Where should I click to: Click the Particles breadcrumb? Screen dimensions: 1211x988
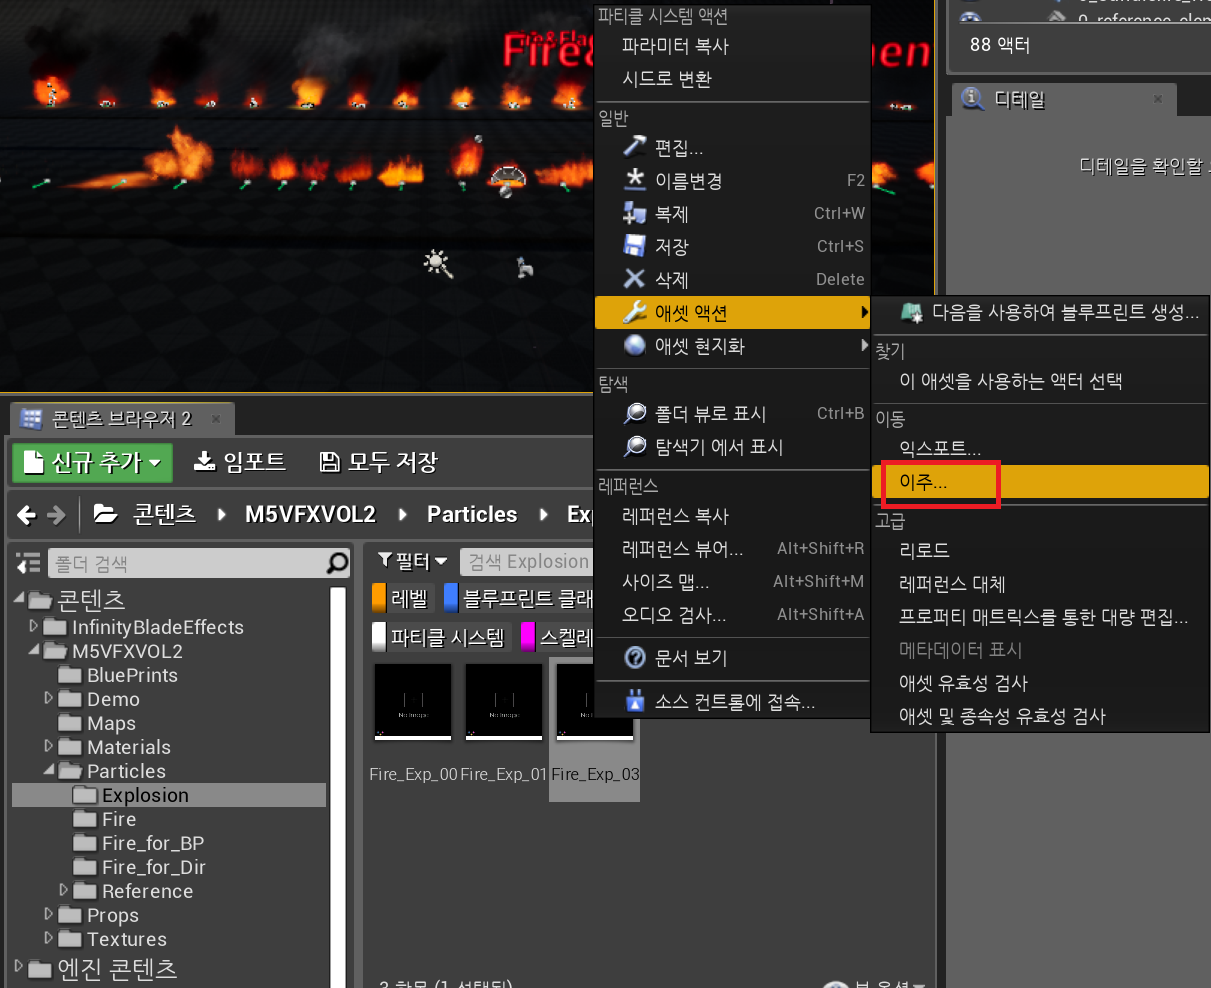click(472, 514)
